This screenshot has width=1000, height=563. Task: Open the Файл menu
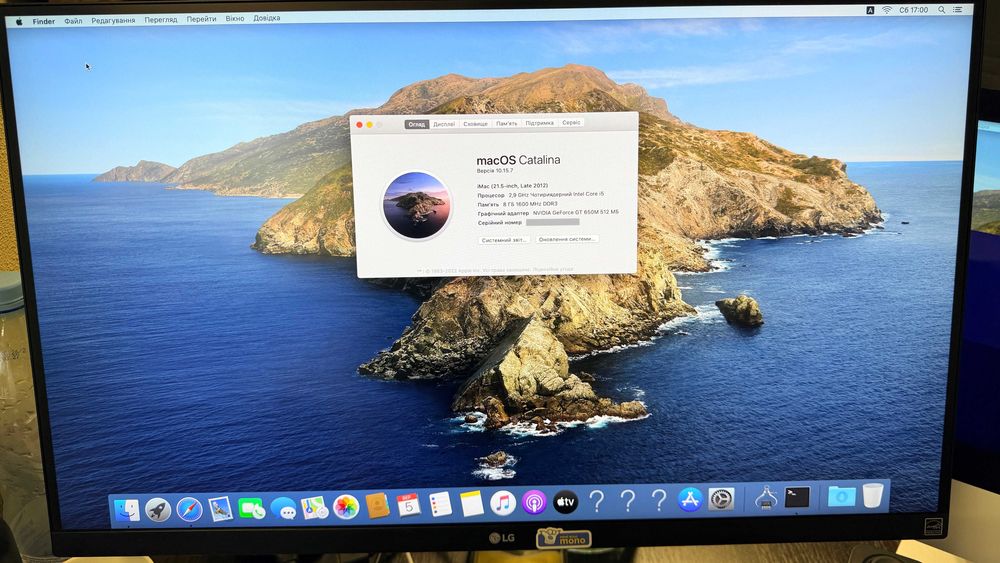click(73, 21)
